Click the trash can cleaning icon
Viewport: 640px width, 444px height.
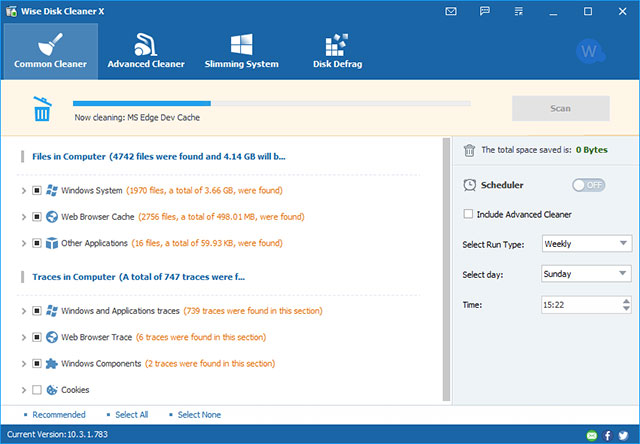(42, 109)
